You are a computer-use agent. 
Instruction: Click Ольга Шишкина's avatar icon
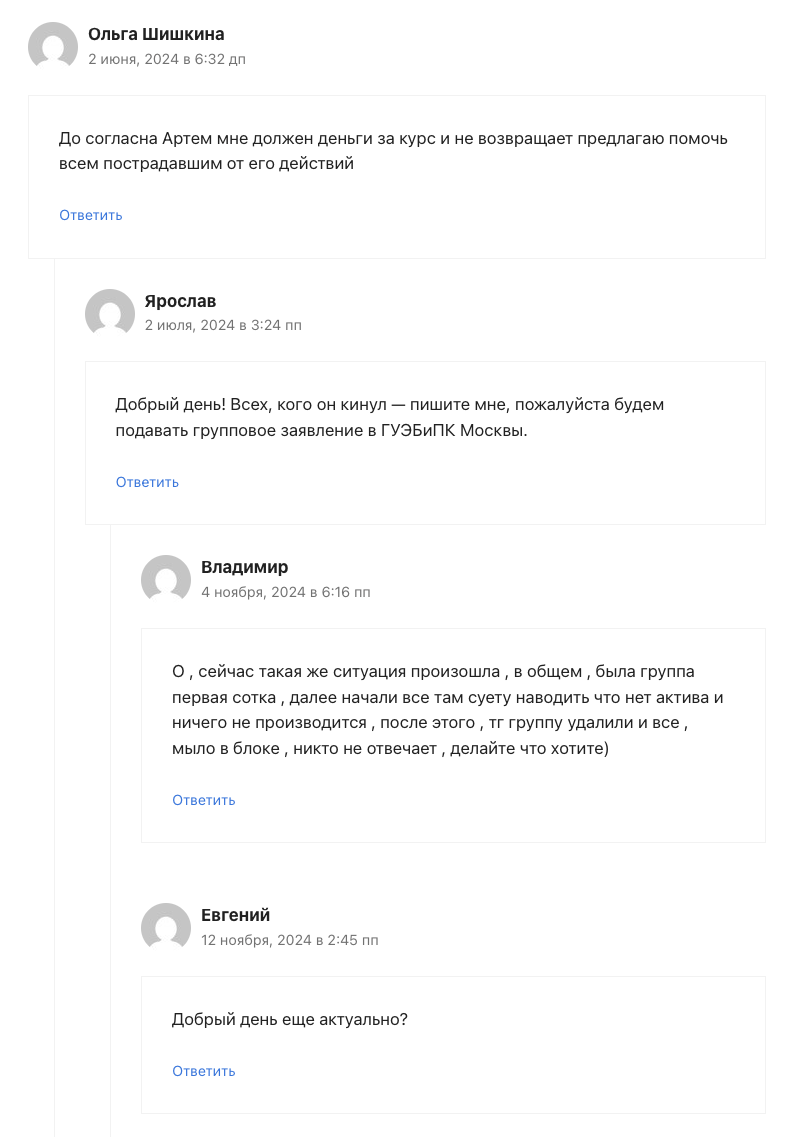pos(53,46)
